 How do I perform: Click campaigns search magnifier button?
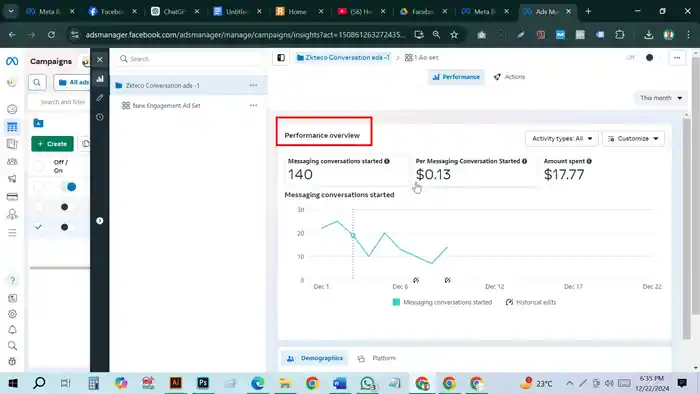[37, 83]
